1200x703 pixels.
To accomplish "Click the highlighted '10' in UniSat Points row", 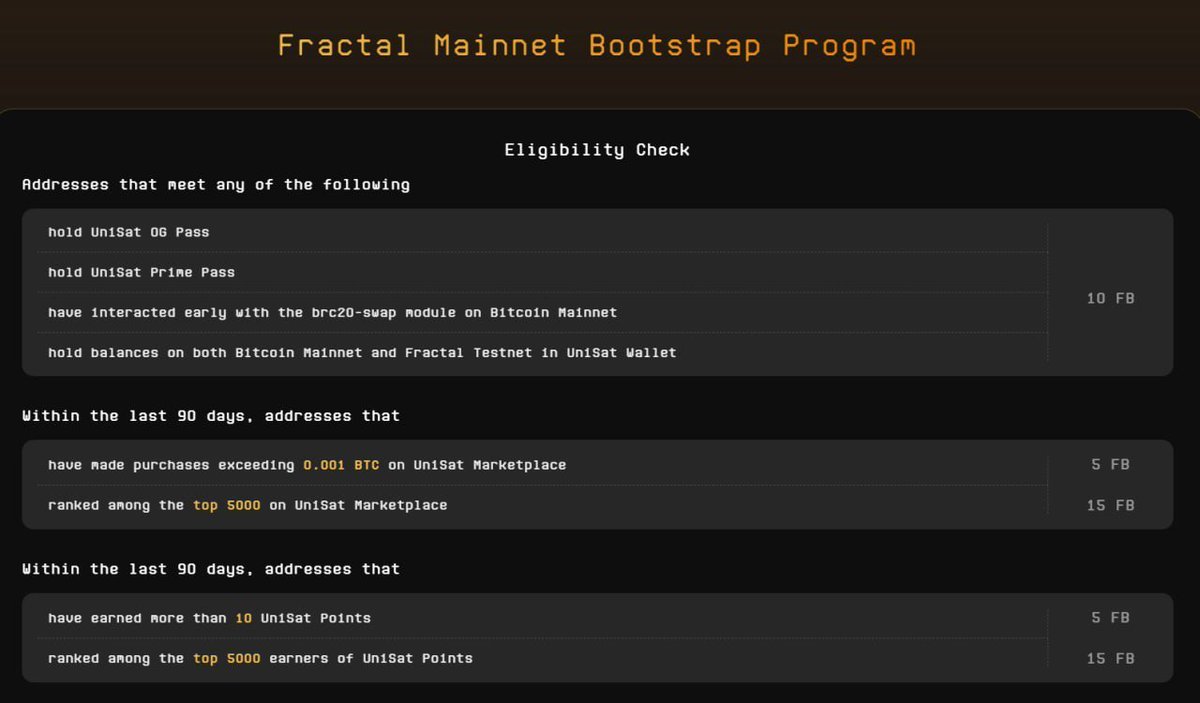I will (242, 617).
